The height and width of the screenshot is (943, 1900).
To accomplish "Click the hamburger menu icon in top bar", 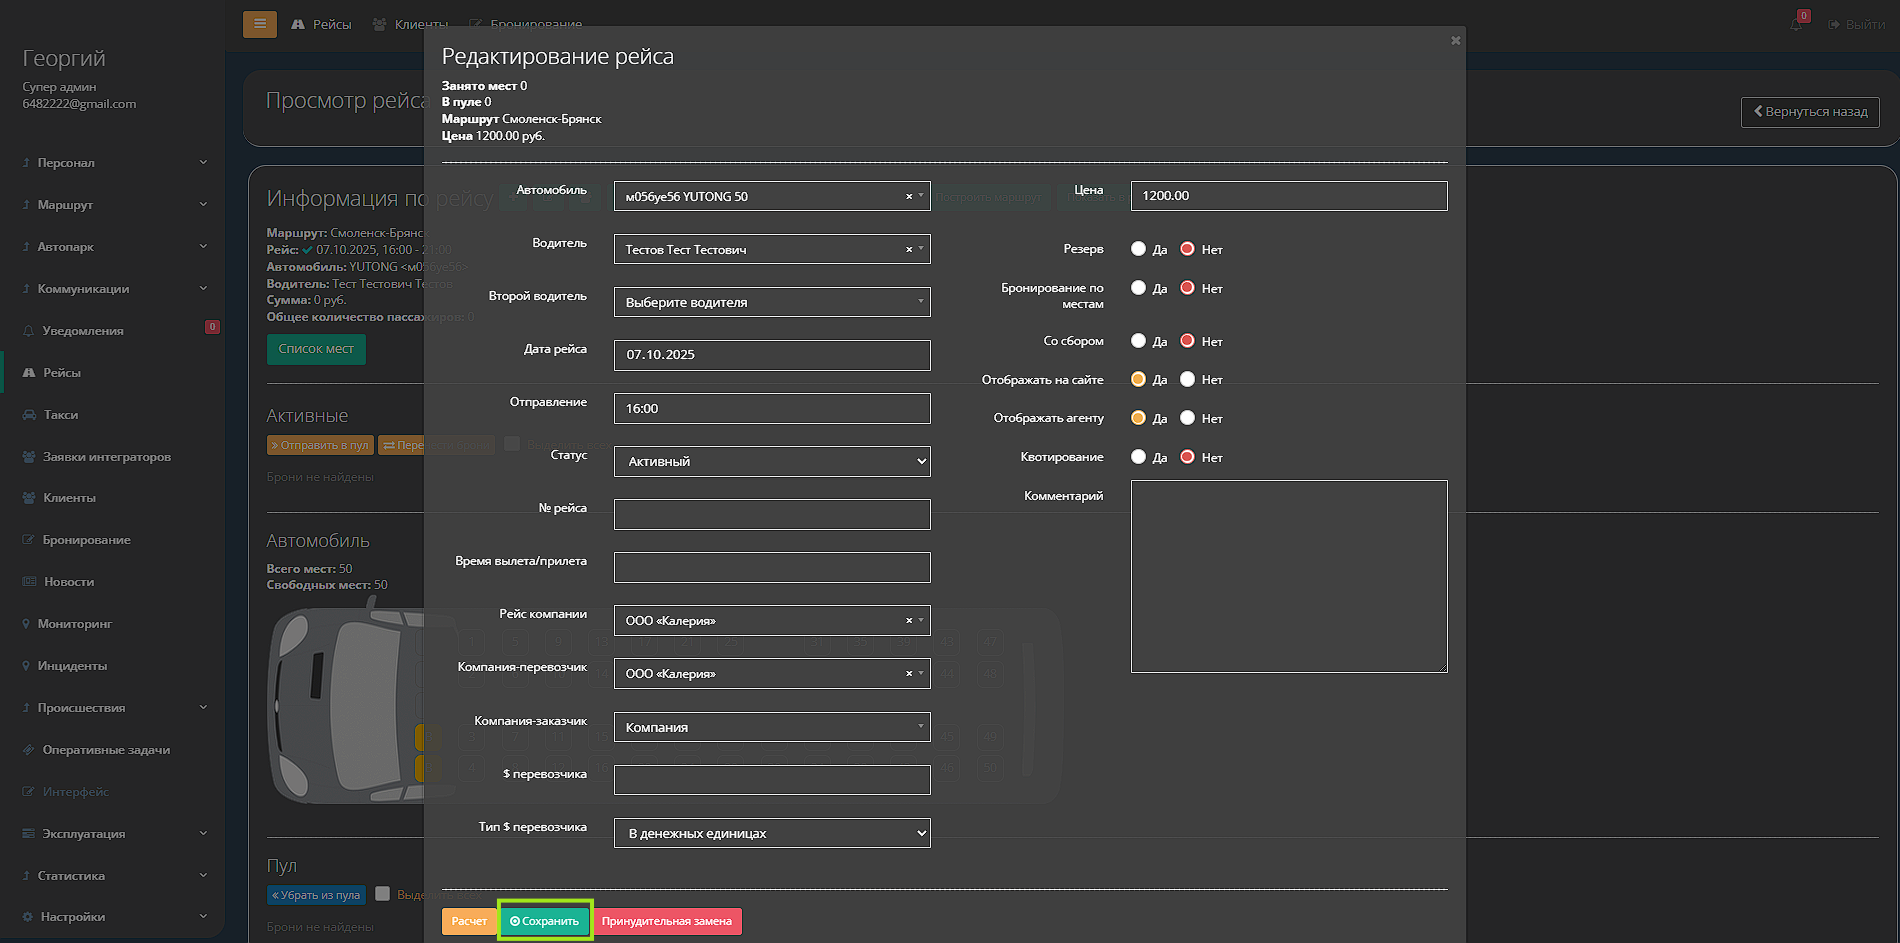I will click(259, 24).
